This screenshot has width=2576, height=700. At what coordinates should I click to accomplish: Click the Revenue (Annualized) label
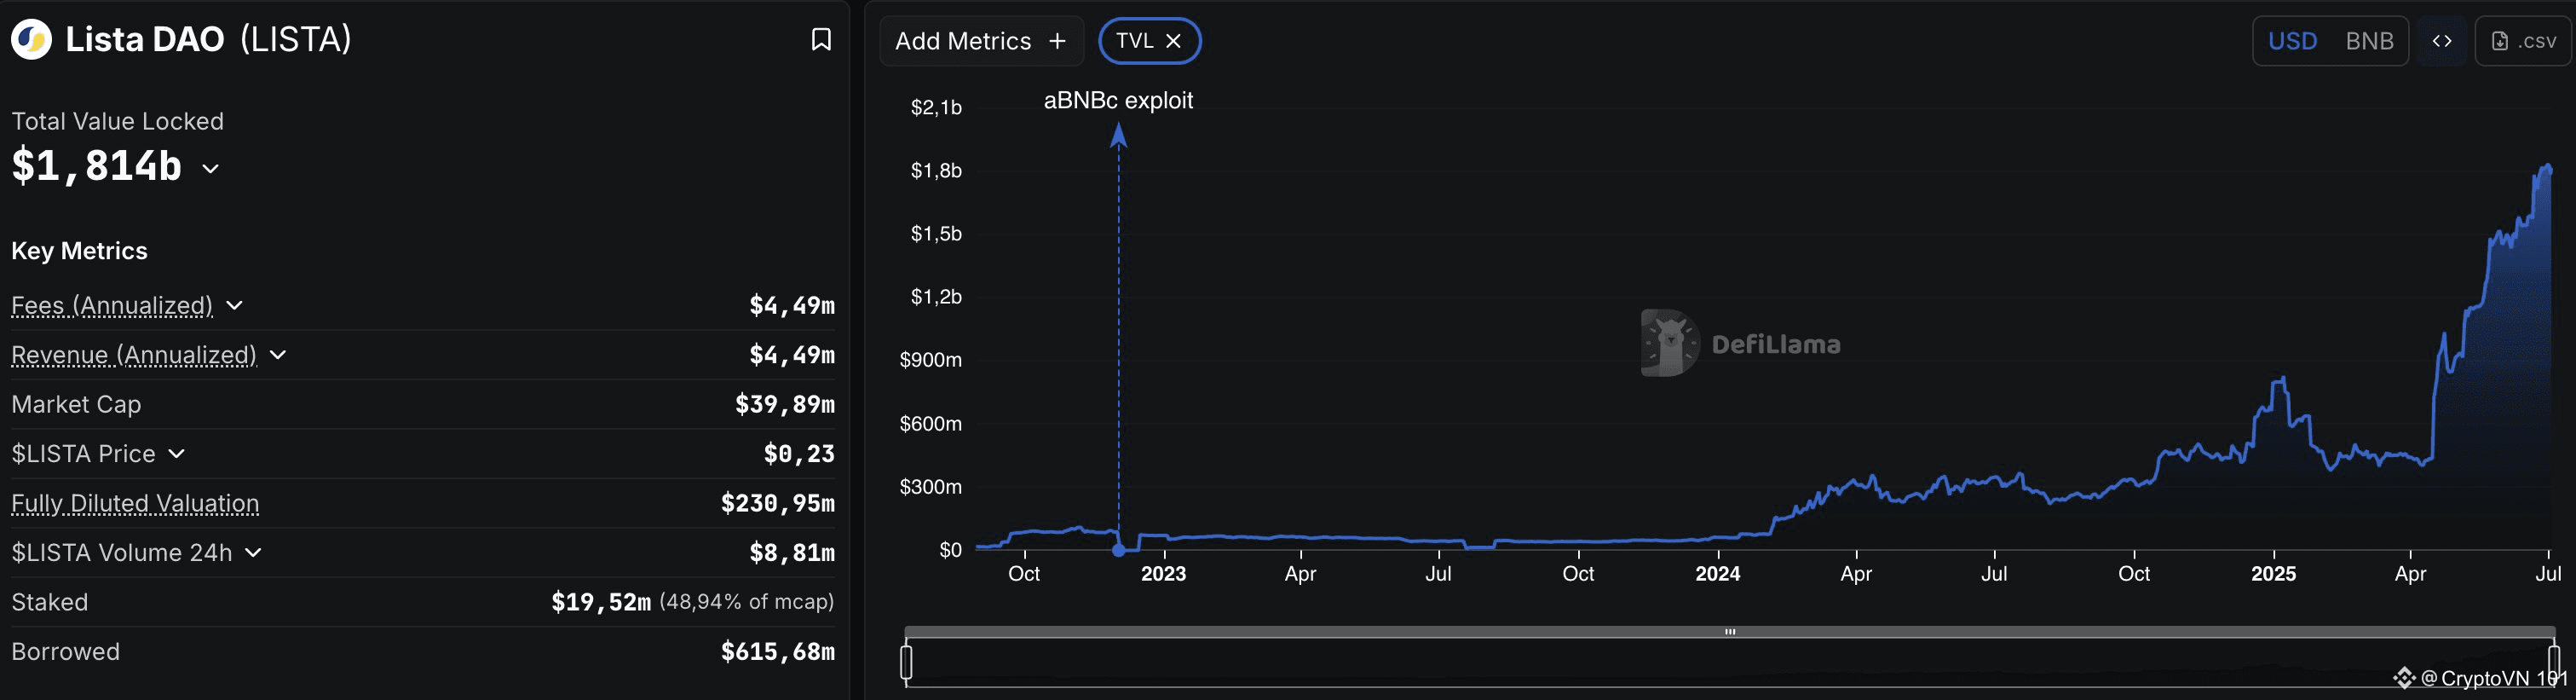coord(134,355)
